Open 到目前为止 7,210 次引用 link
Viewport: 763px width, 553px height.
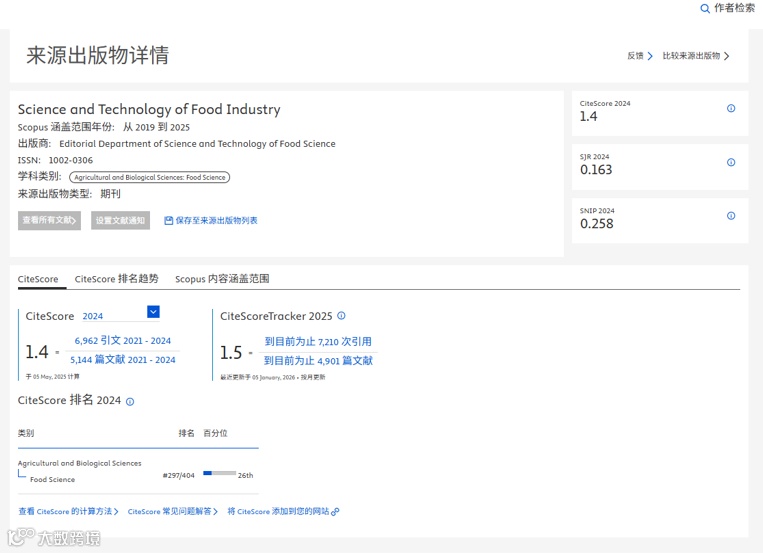(x=318, y=341)
